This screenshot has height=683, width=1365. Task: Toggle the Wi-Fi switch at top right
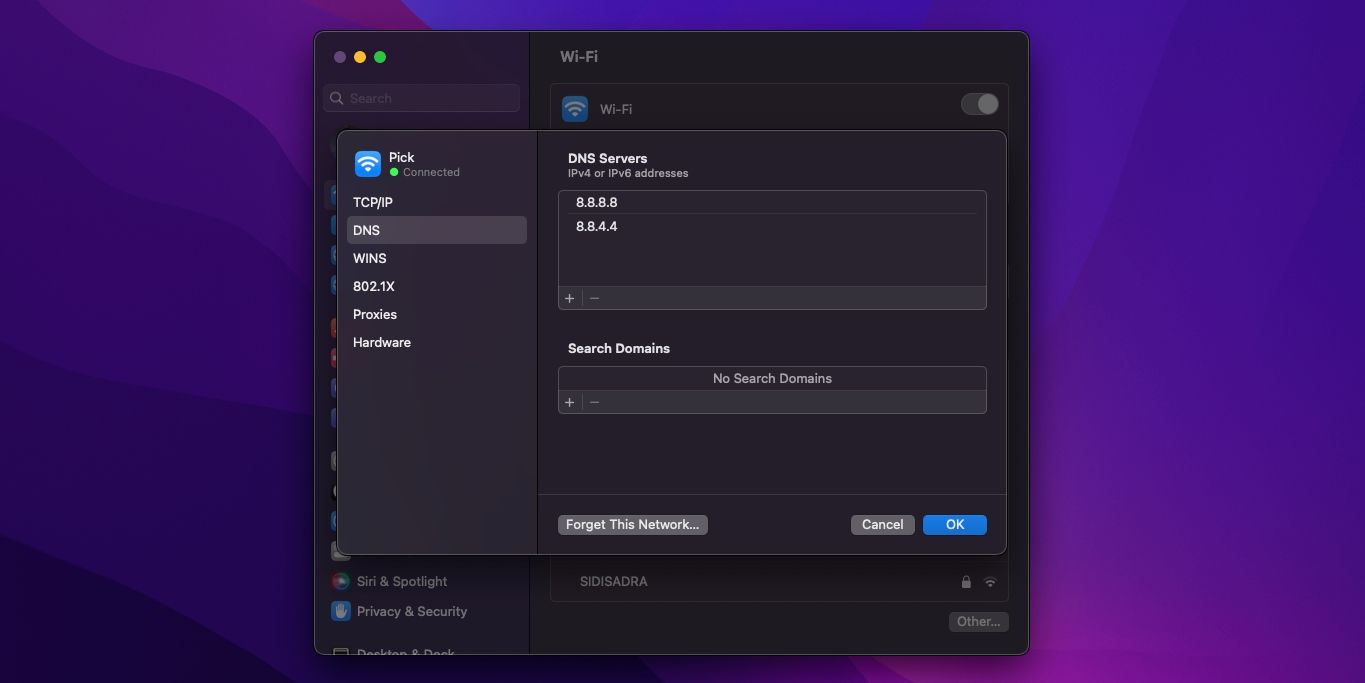(x=979, y=104)
